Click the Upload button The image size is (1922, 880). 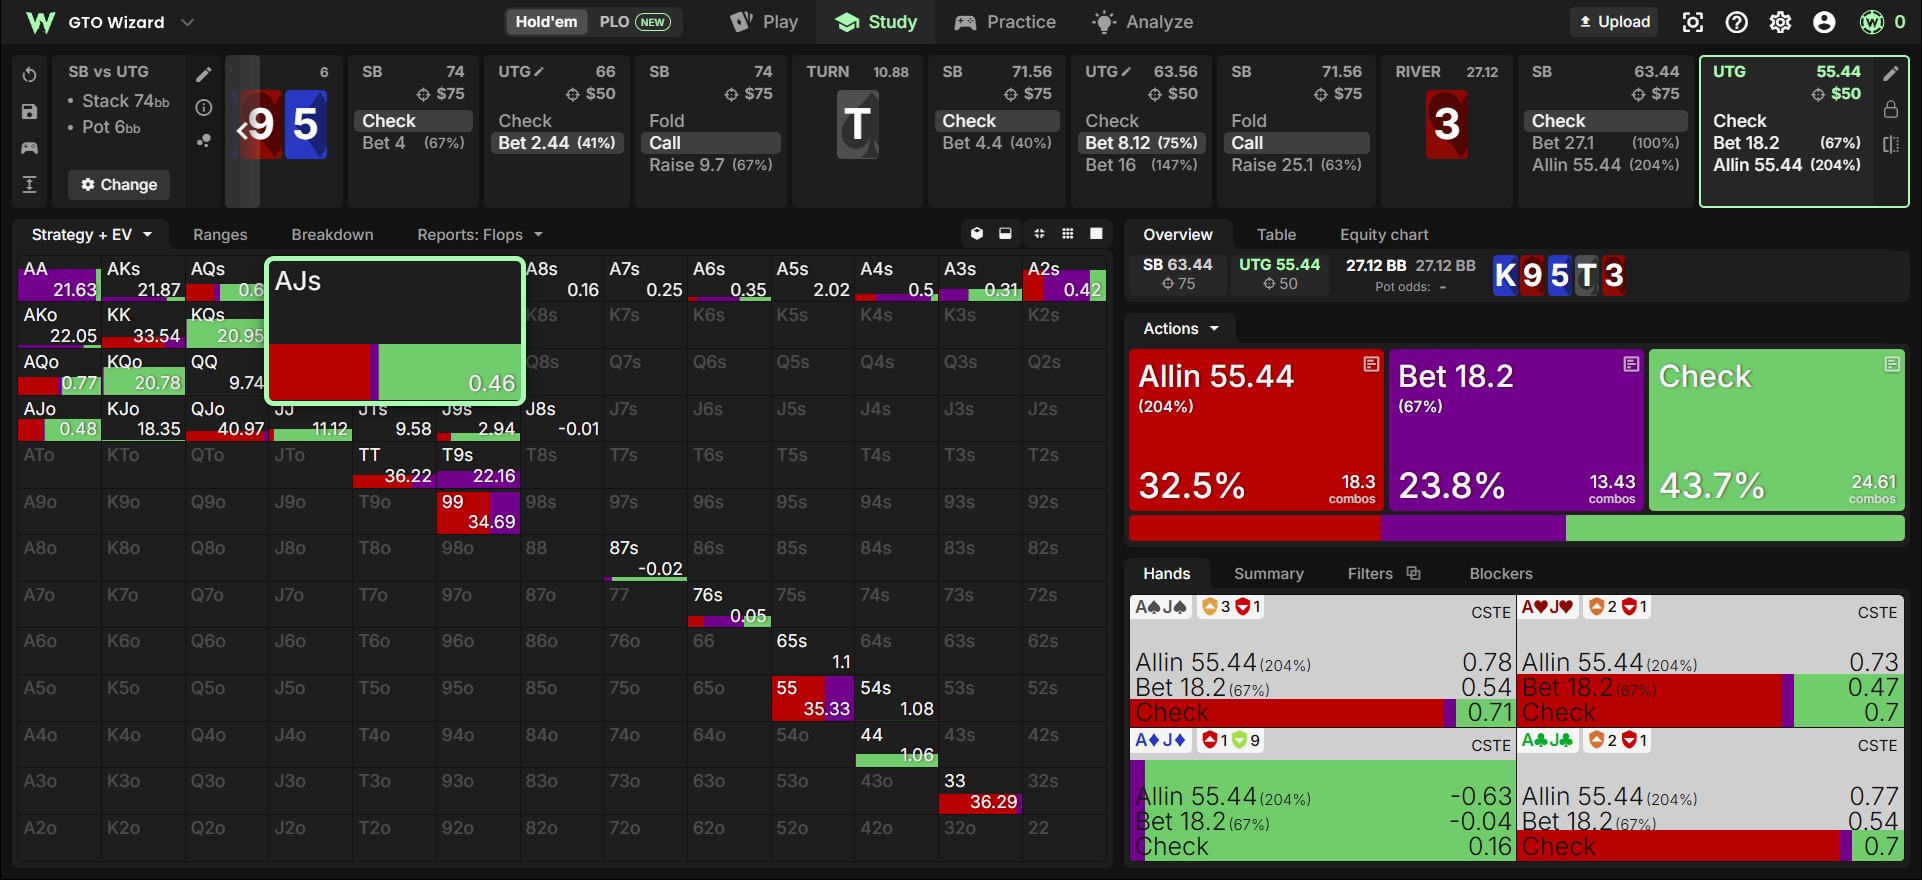click(x=1615, y=22)
